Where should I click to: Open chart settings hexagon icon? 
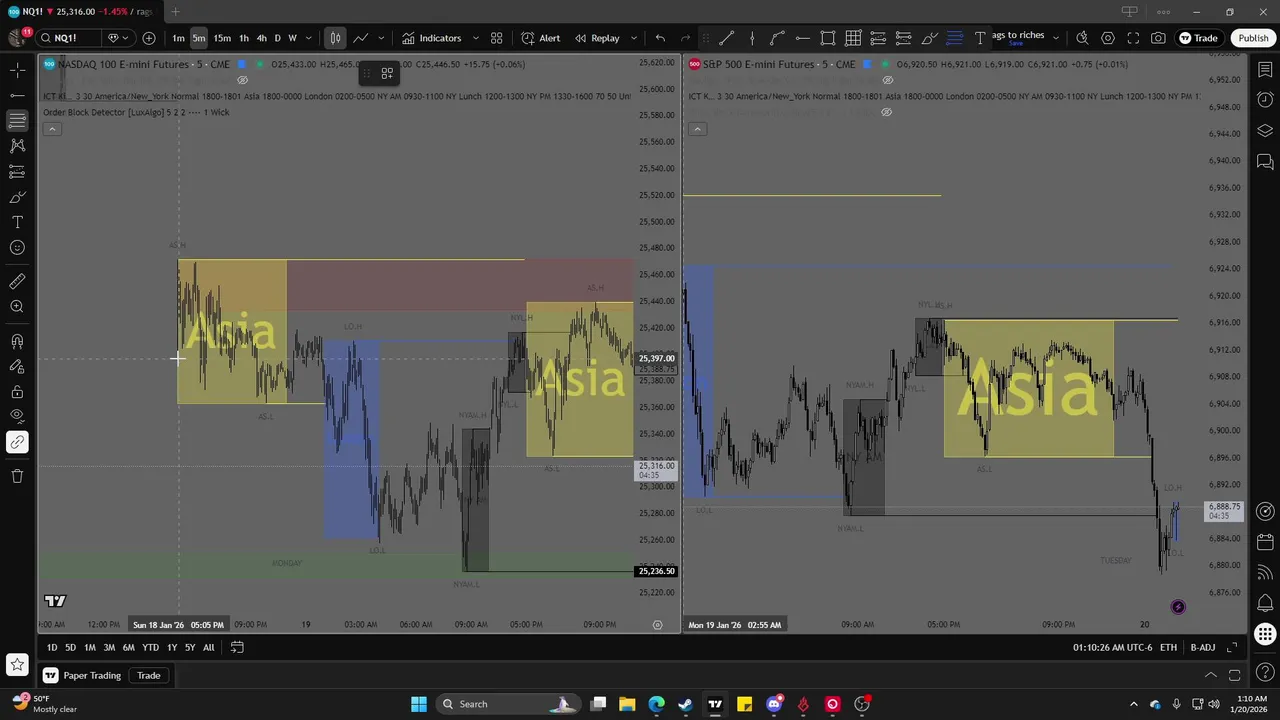(1108, 38)
